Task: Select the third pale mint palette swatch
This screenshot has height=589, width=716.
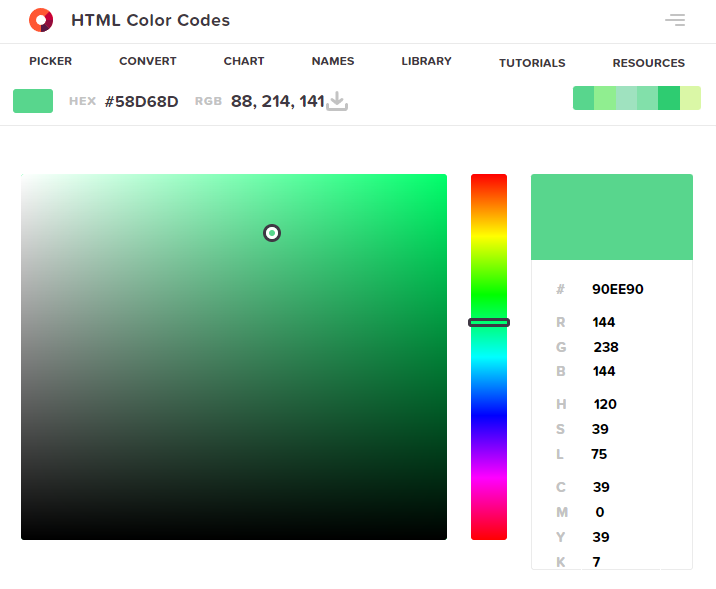Action: pos(626,98)
